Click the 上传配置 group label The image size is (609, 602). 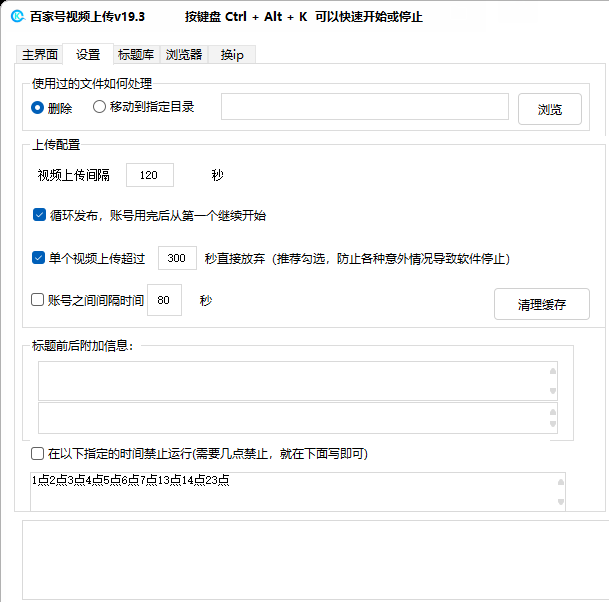(x=56, y=144)
